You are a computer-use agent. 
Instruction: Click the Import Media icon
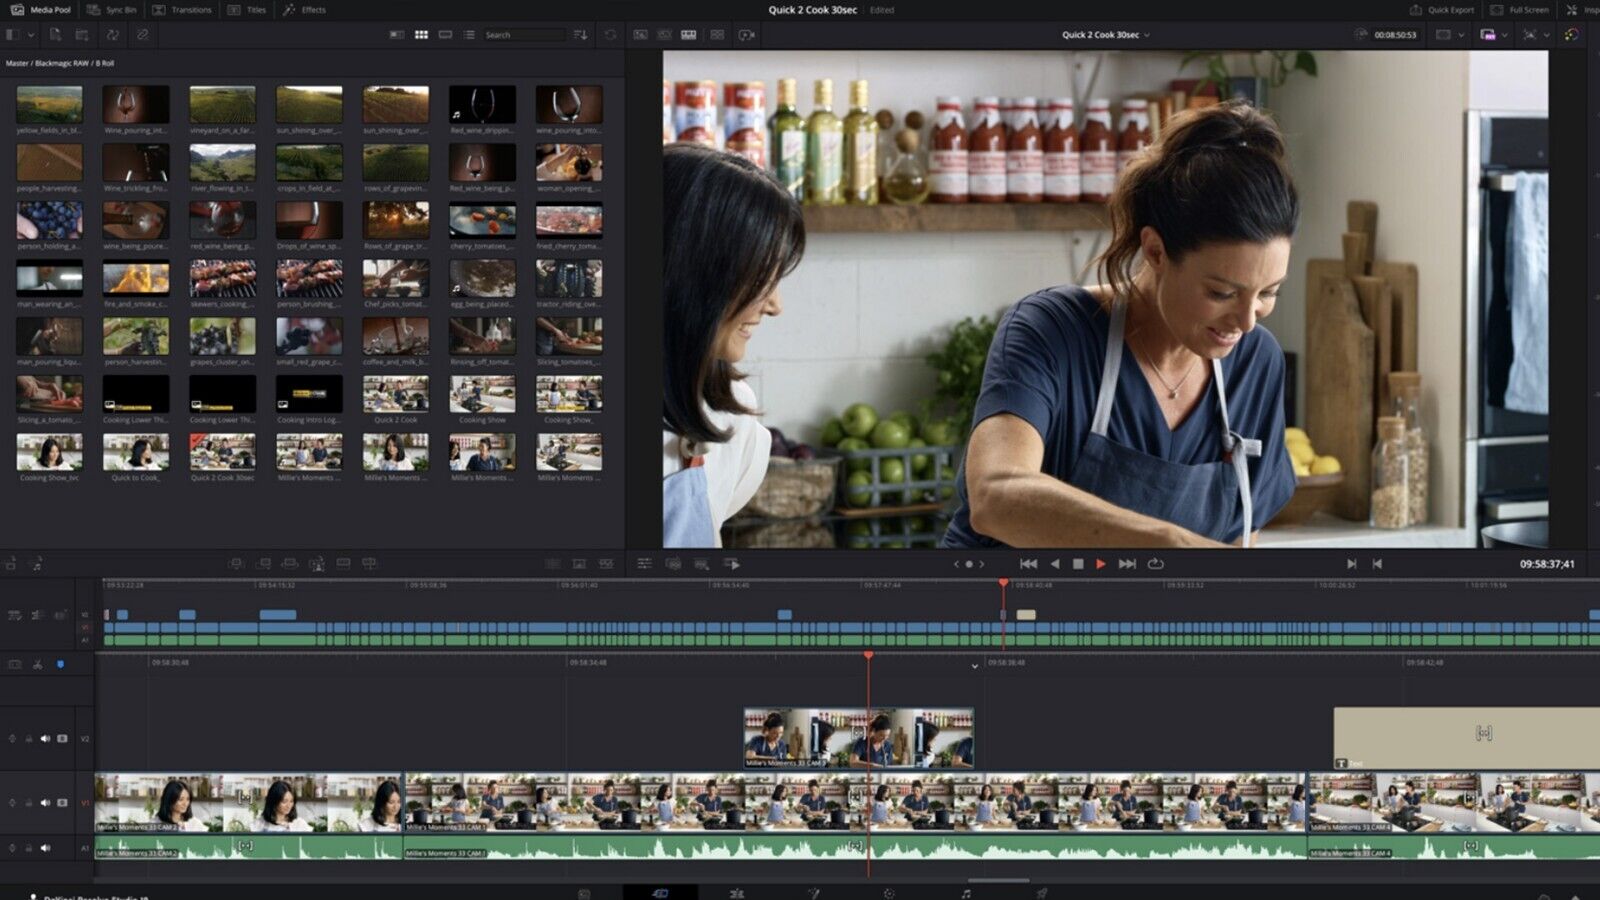(x=55, y=34)
